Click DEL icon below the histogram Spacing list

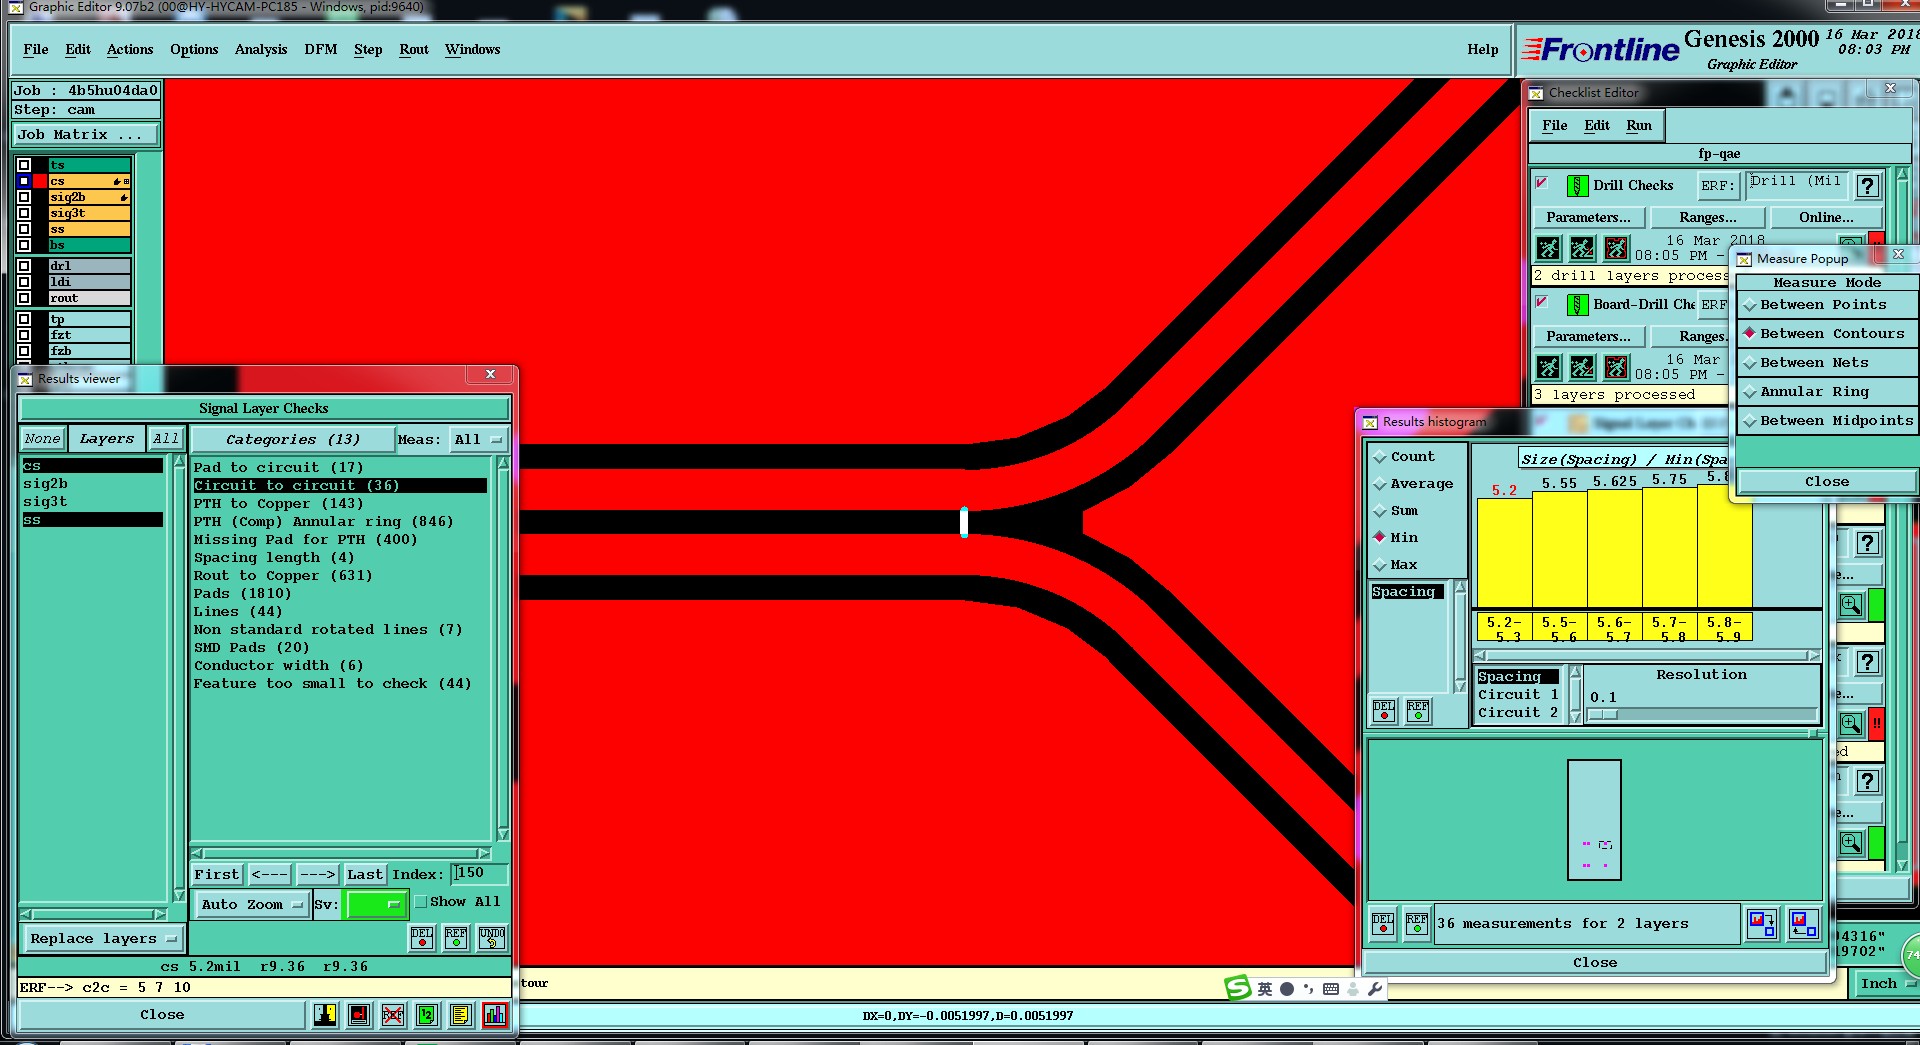pos(1384,711)
